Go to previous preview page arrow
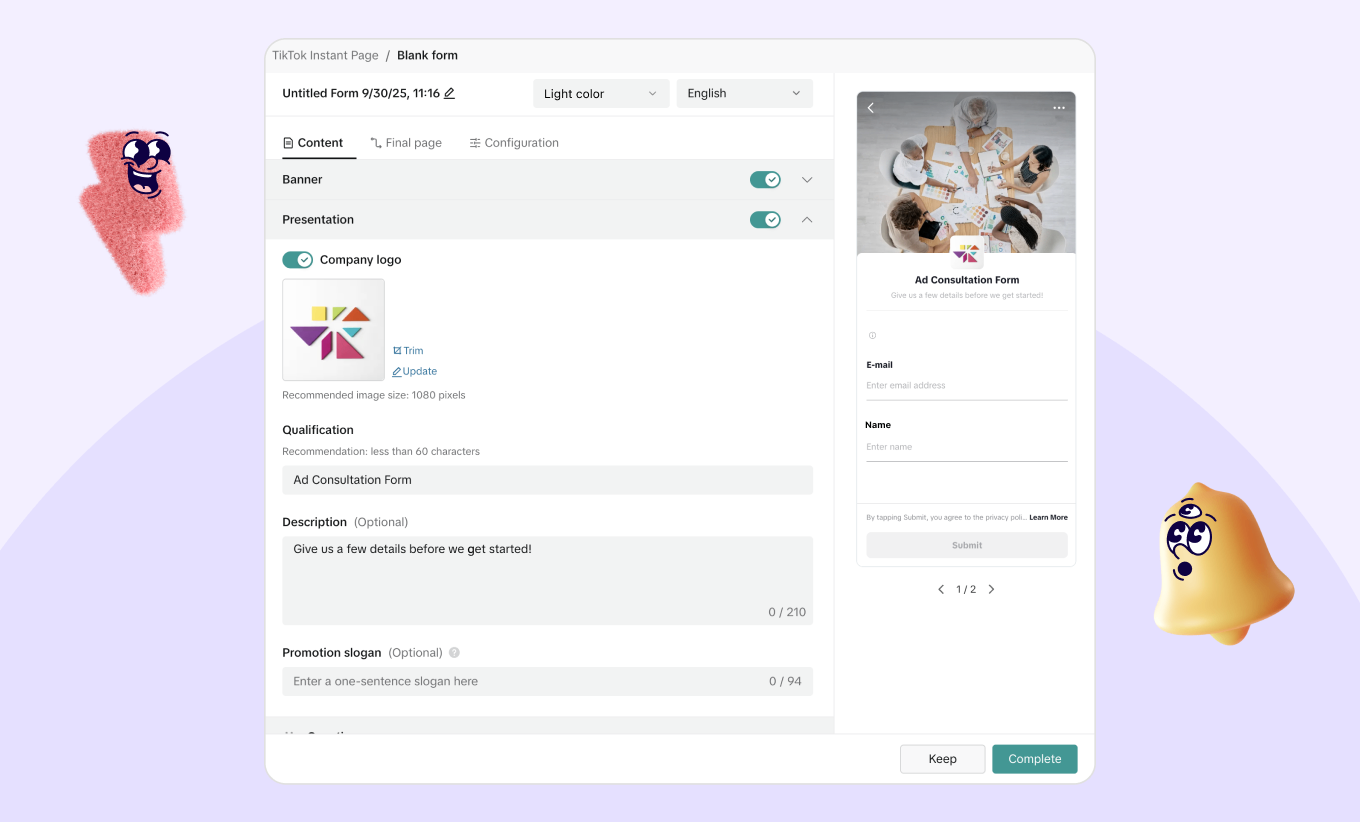The image size is (1360, 822). [x=941, y=590]
